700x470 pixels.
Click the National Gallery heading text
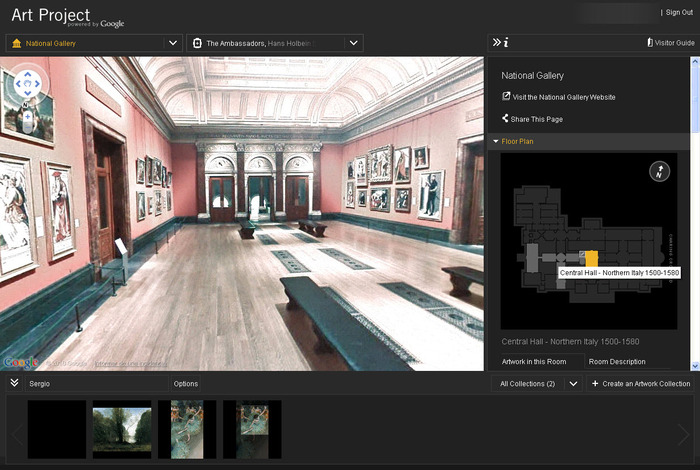[532, 75]
